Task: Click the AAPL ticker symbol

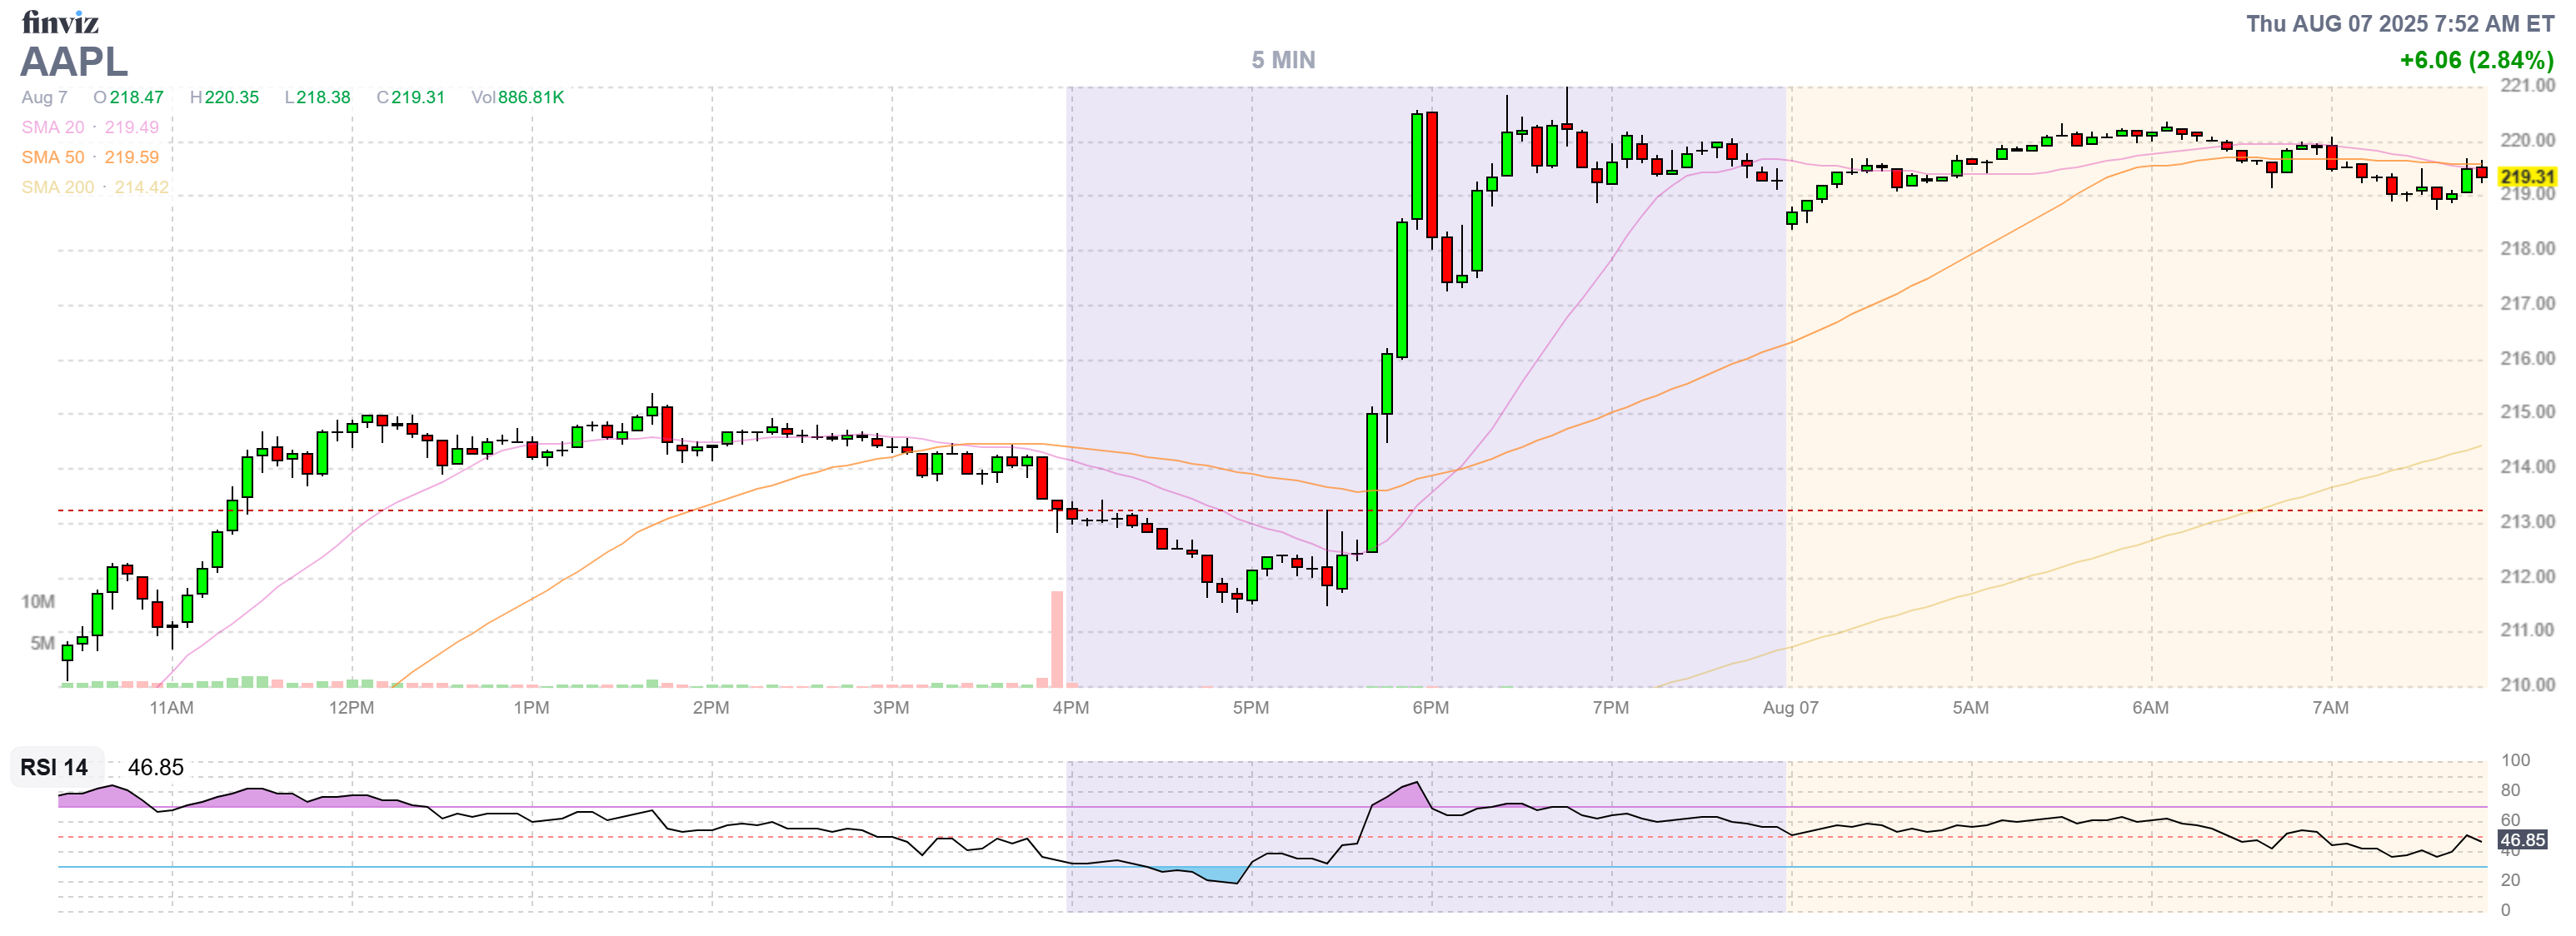Action: [74, 62]
